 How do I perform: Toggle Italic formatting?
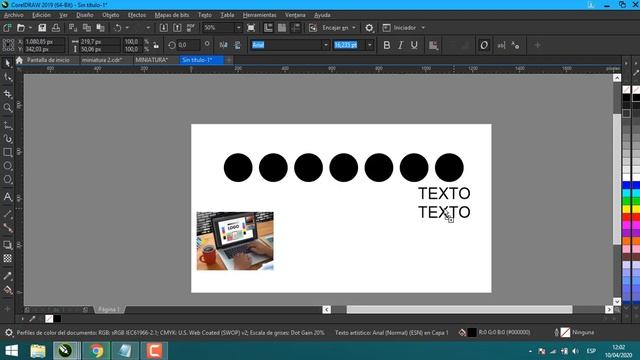coord(400,45)
